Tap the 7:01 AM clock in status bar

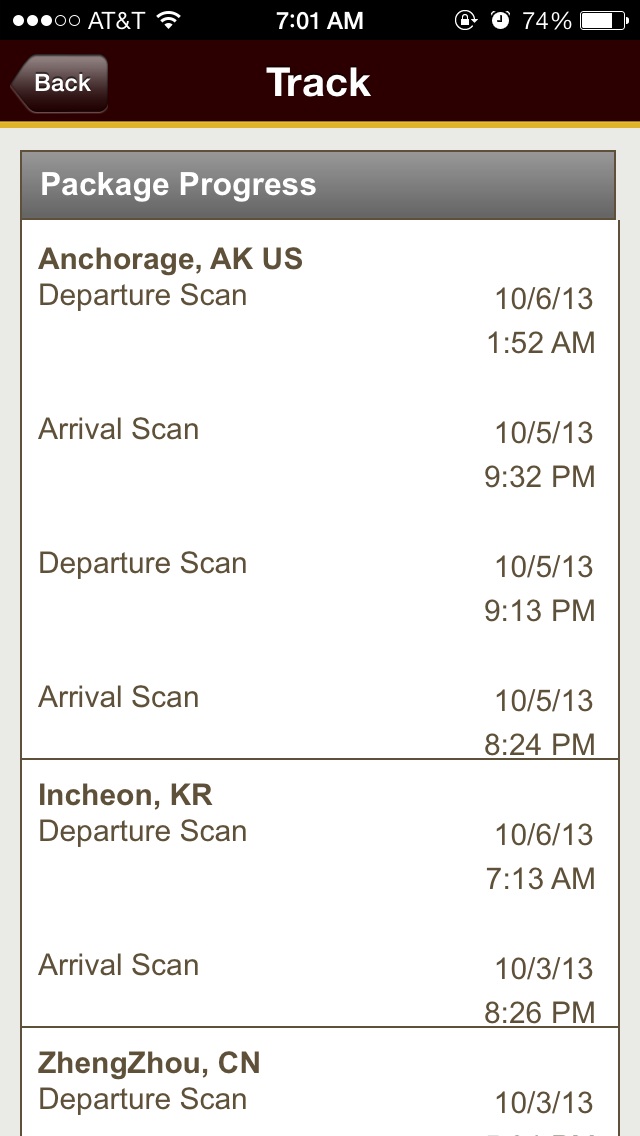pos(320,20)
